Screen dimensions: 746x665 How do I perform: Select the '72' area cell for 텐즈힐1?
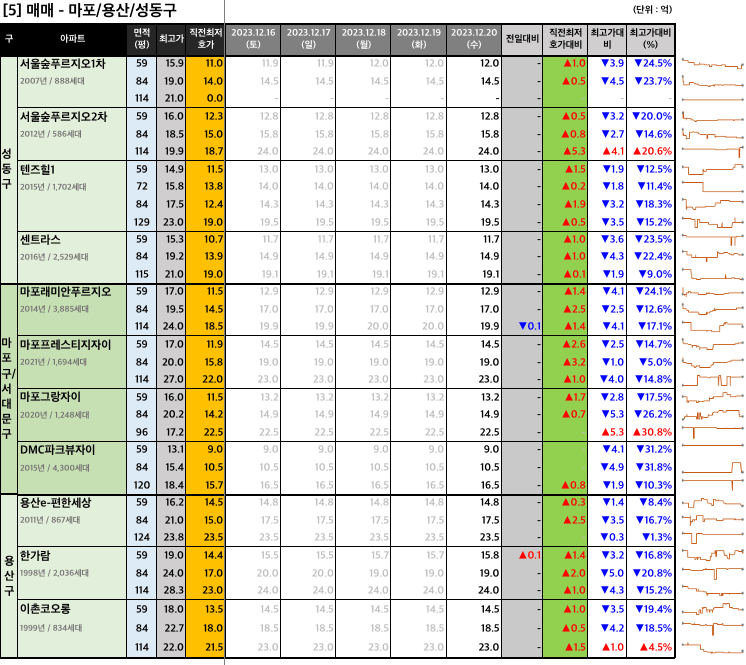pyautogui.click(x=142, y=186)
